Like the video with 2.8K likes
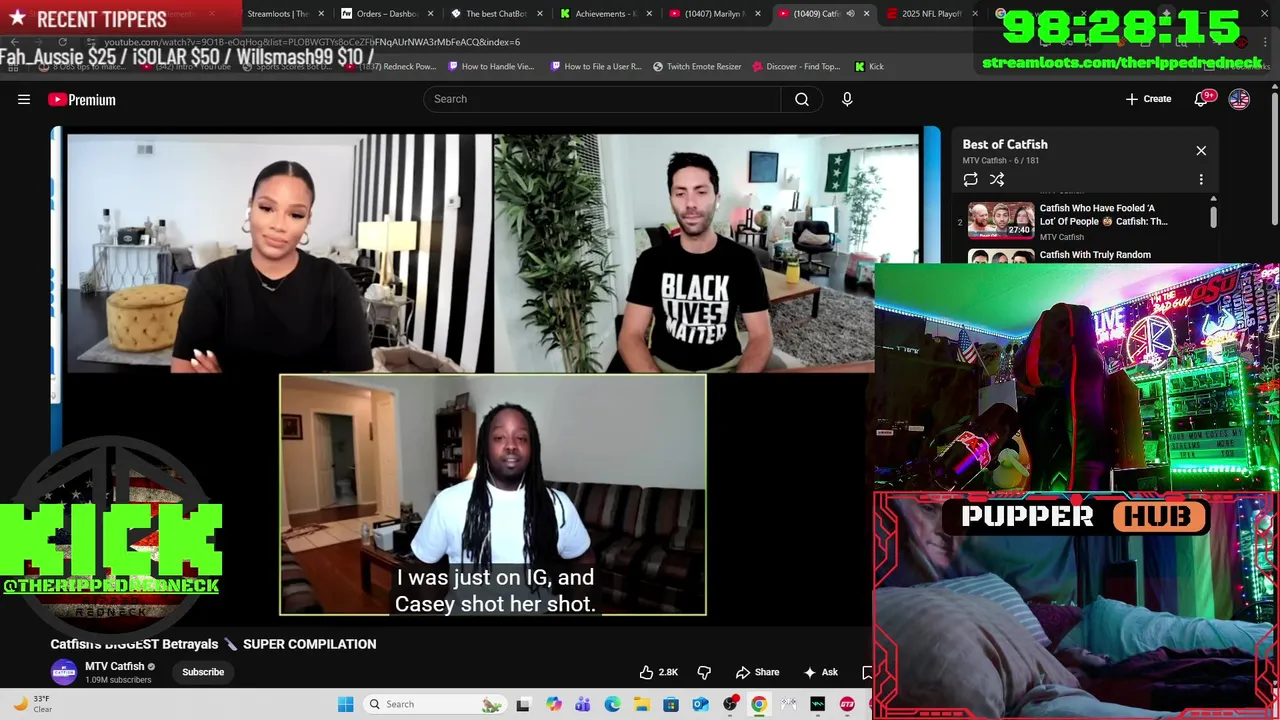Image resolution: width=1280 pixels, height=720 pixels. click(658, 672)
